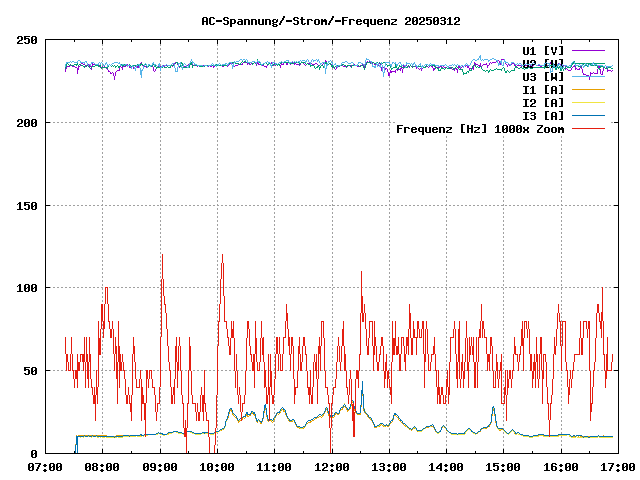The height and width of the screenshot is (480, 640).
Task: Pick the I3 [A] legend label
Action: tap(543, 115)
